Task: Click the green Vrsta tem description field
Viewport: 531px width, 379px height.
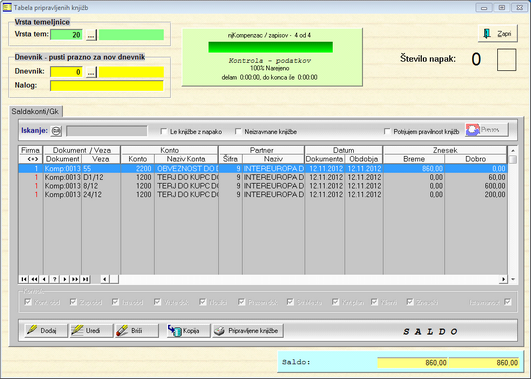Action: click(x=131, y=35)
